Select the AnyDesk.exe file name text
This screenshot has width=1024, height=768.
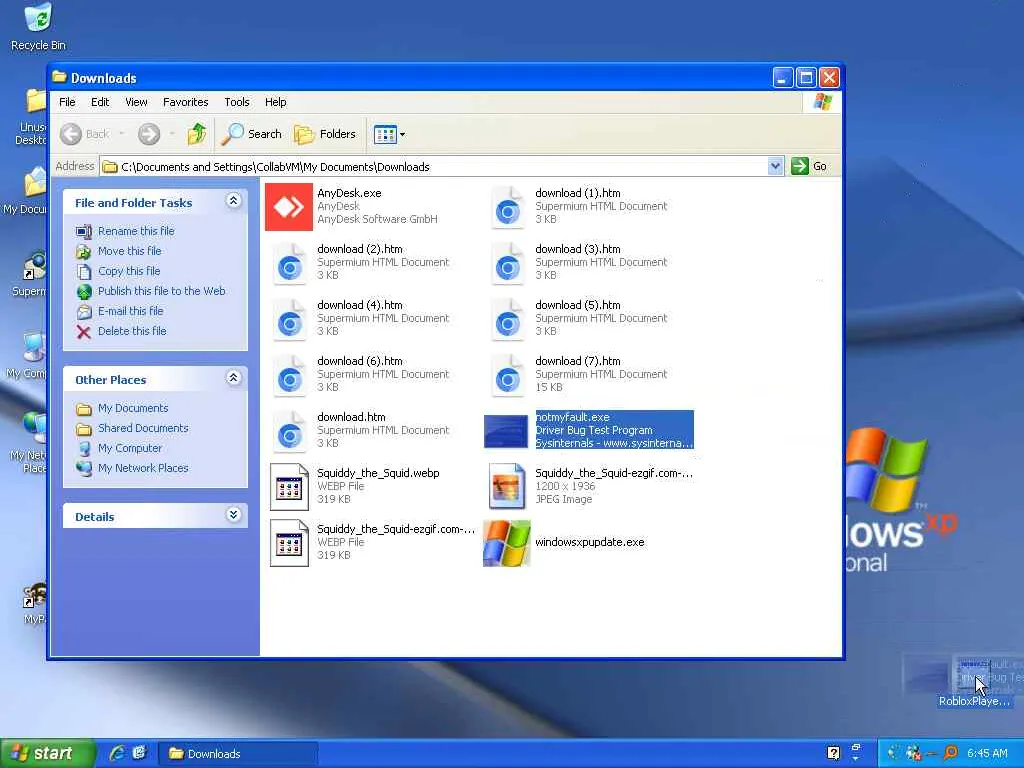349,193
